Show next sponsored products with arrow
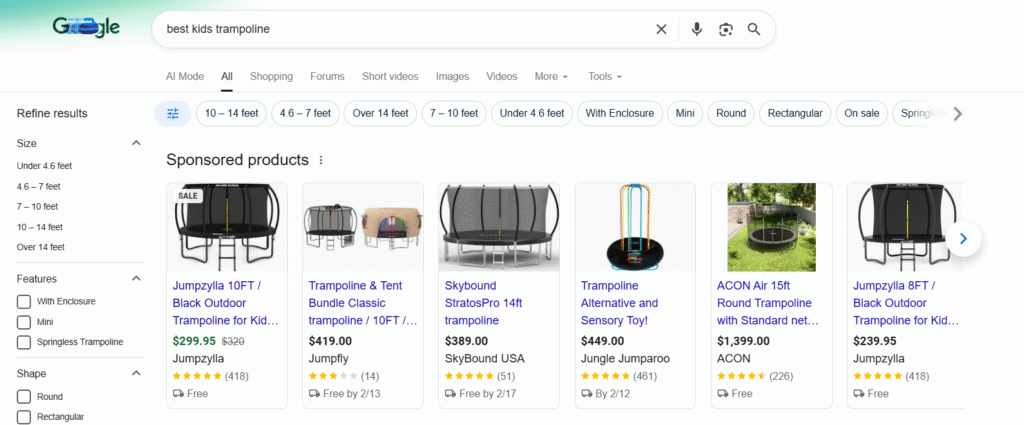 [x=963, y=239]
